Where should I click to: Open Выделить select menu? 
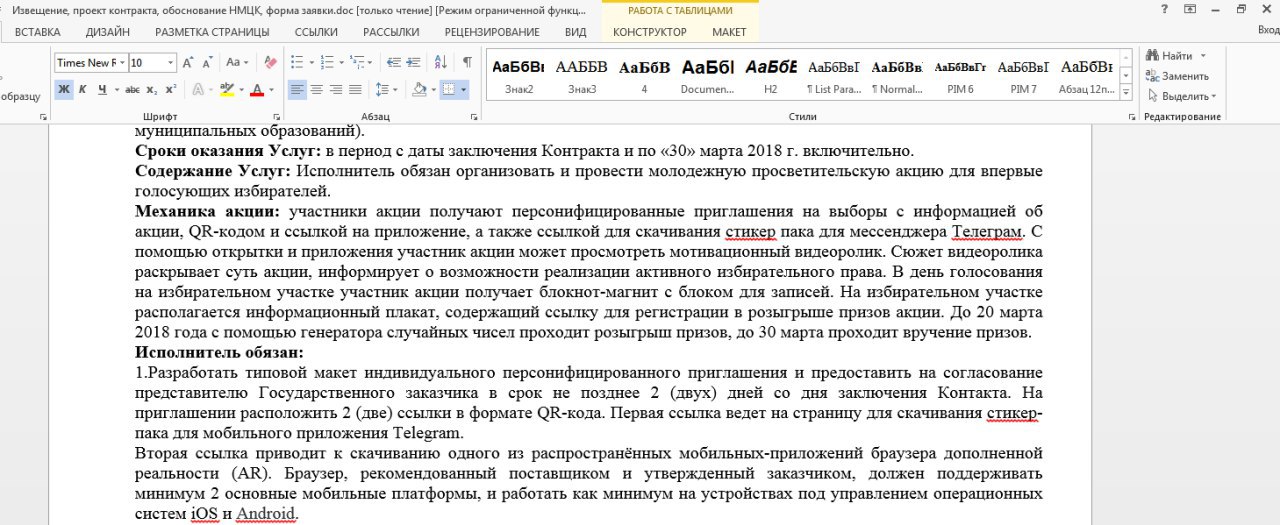click(1181, 96)
